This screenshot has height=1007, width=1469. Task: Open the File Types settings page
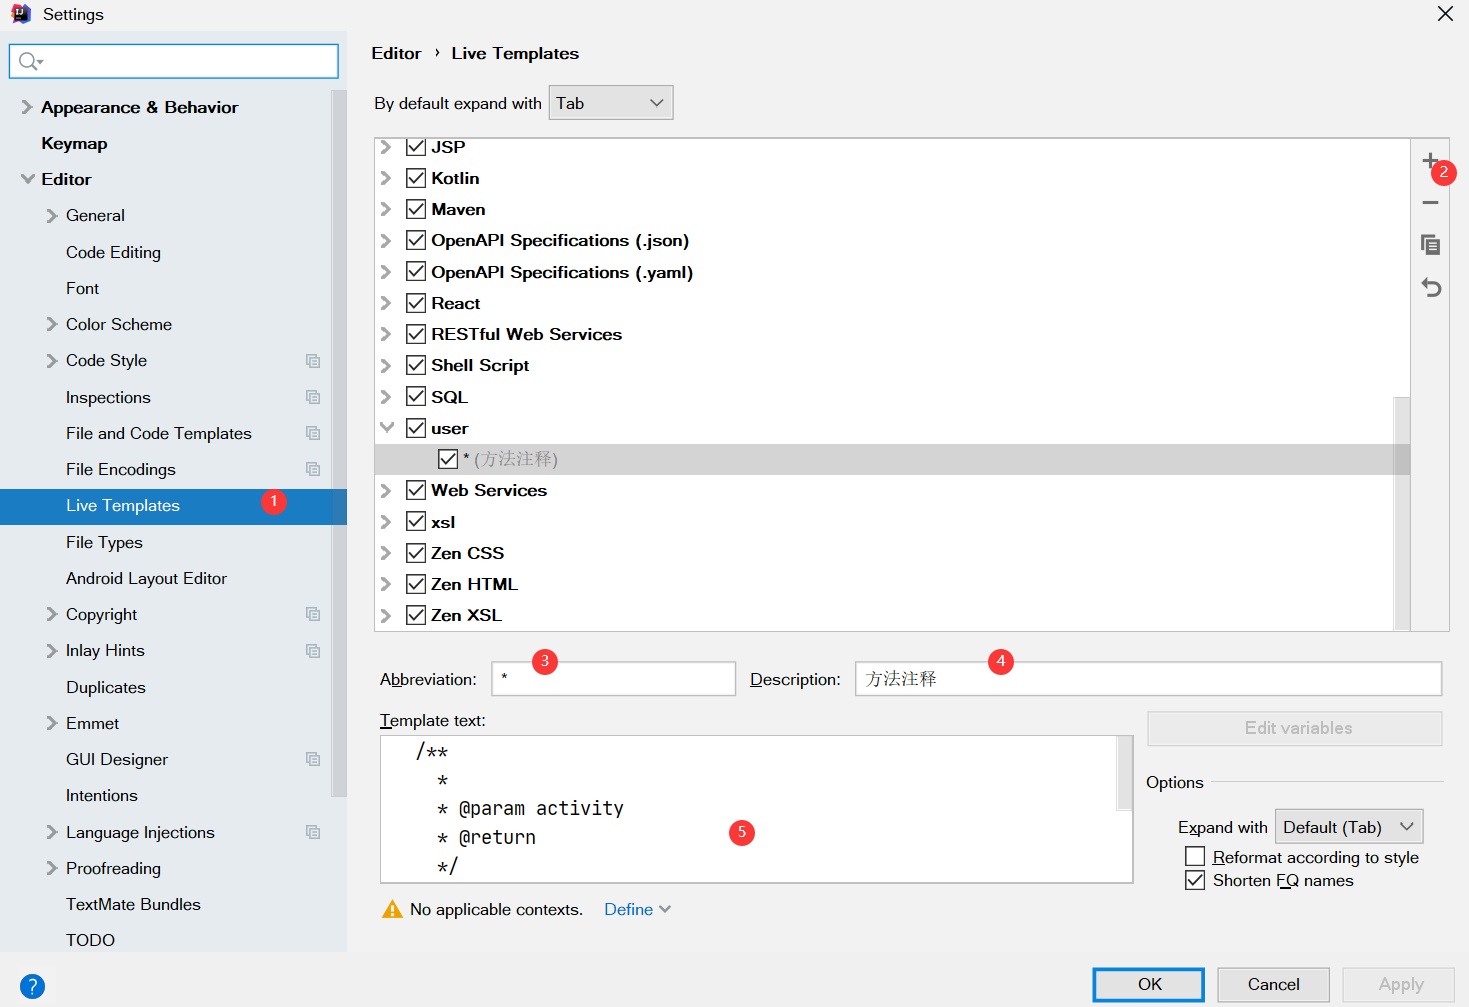tap(104, 542)
